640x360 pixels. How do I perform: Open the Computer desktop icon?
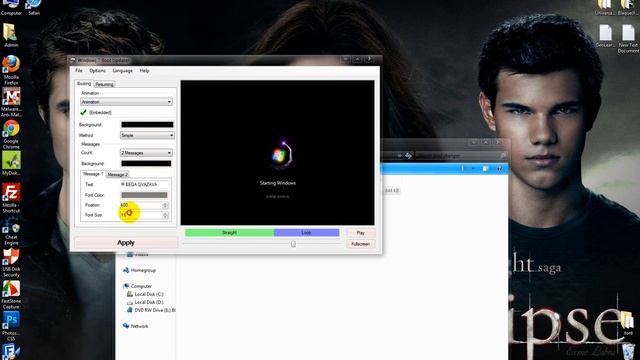tap(11, 7)
